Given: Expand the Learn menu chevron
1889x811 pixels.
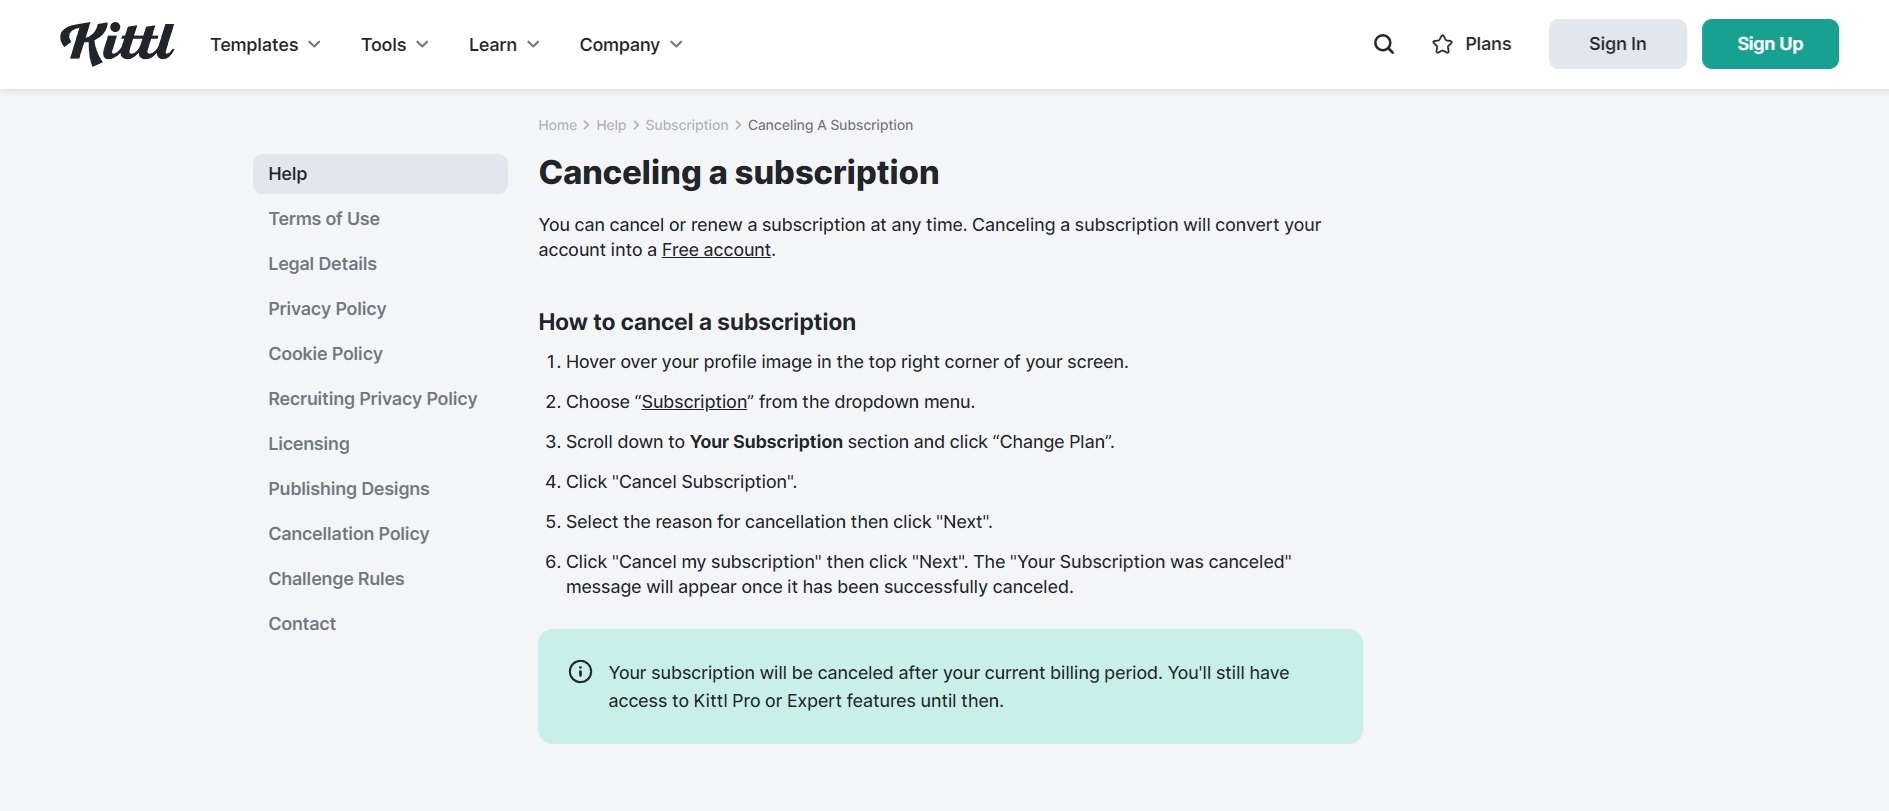Looking at the screenshot, I should coord(532,45).
